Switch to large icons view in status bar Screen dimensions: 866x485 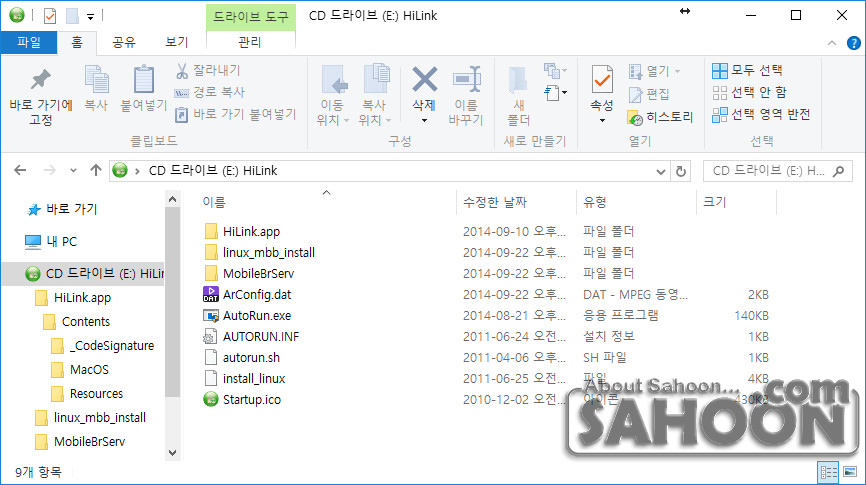pyautogui.click(x=850, y=472)
